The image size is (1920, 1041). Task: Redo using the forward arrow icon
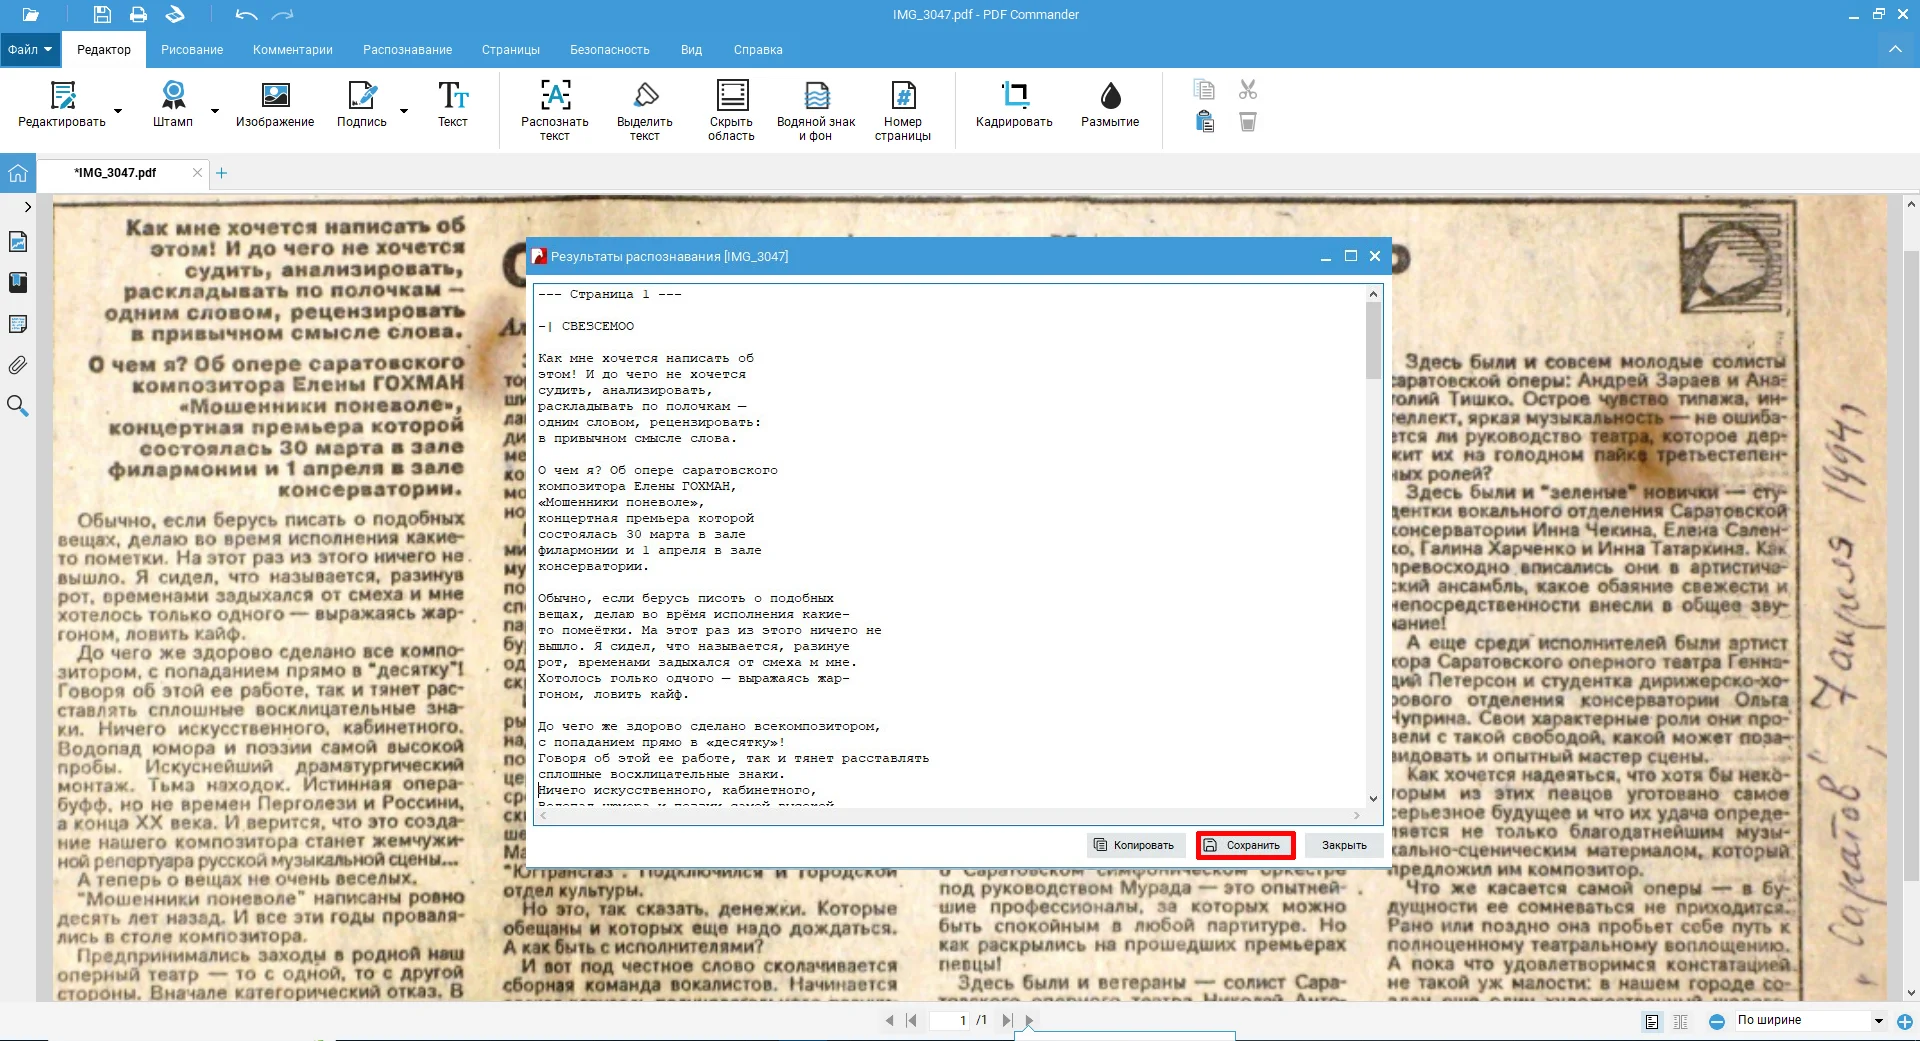coord(283,15)
